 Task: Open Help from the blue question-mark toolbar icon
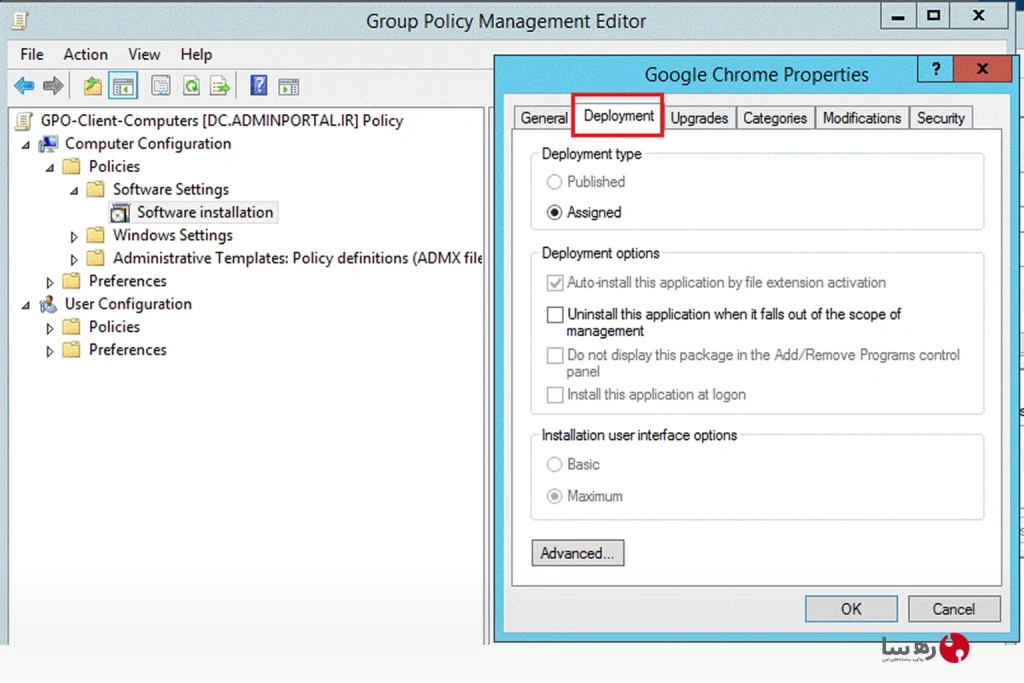(x=259, y=86)
